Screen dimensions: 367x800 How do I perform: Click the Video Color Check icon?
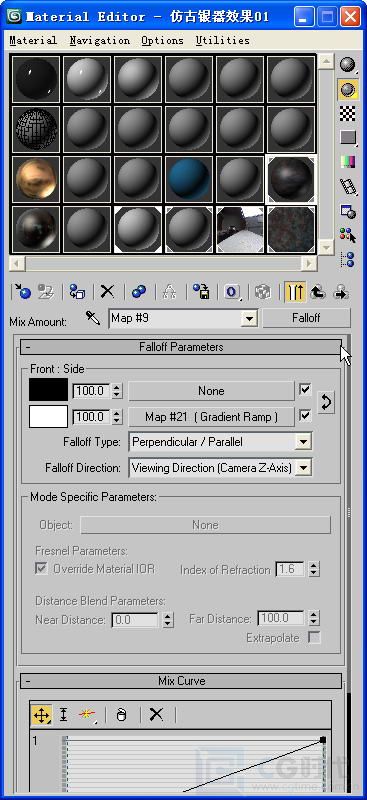pos(348,162)
